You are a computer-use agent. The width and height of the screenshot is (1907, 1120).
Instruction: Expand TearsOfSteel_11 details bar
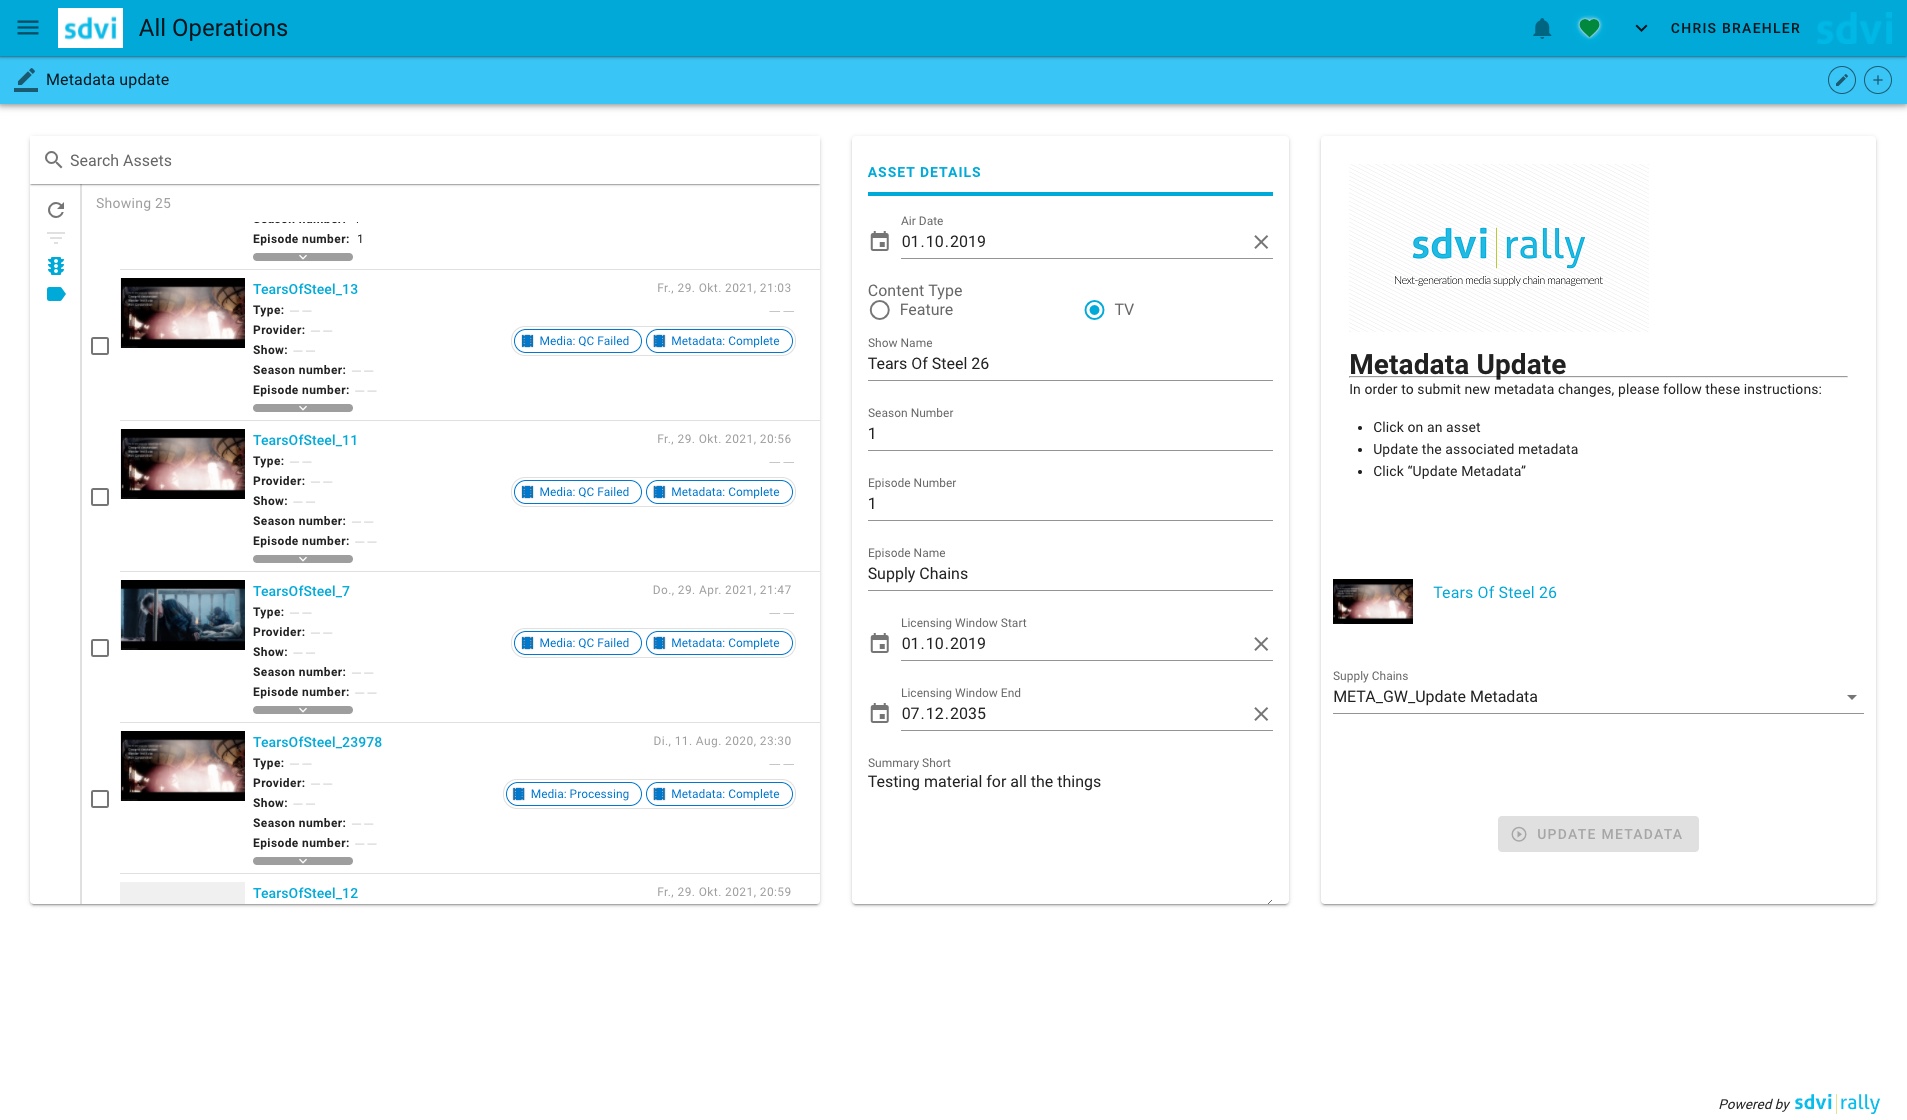(x=302, y=559)
